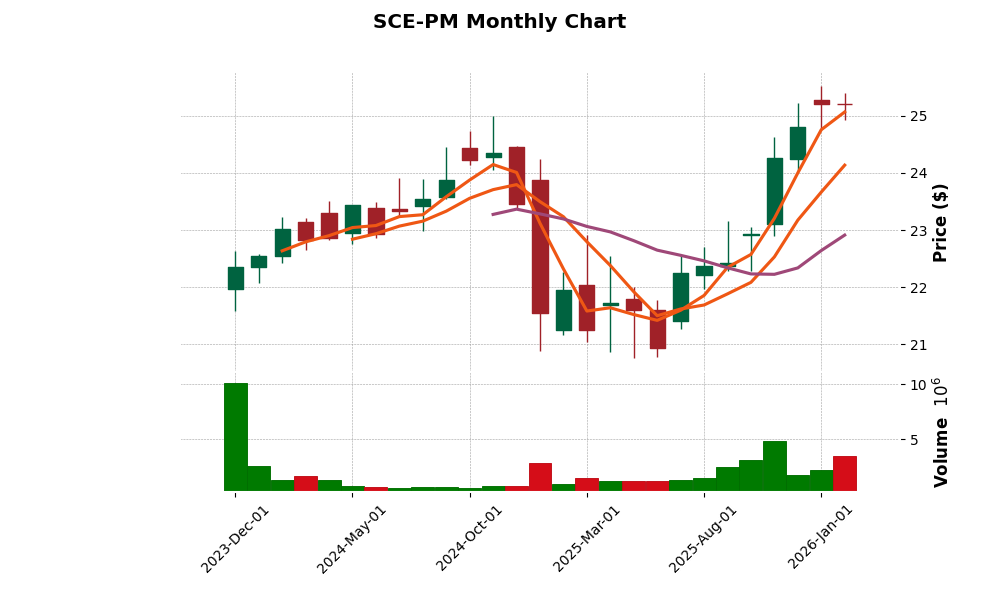Click the last red volume bar

point(844,473)
